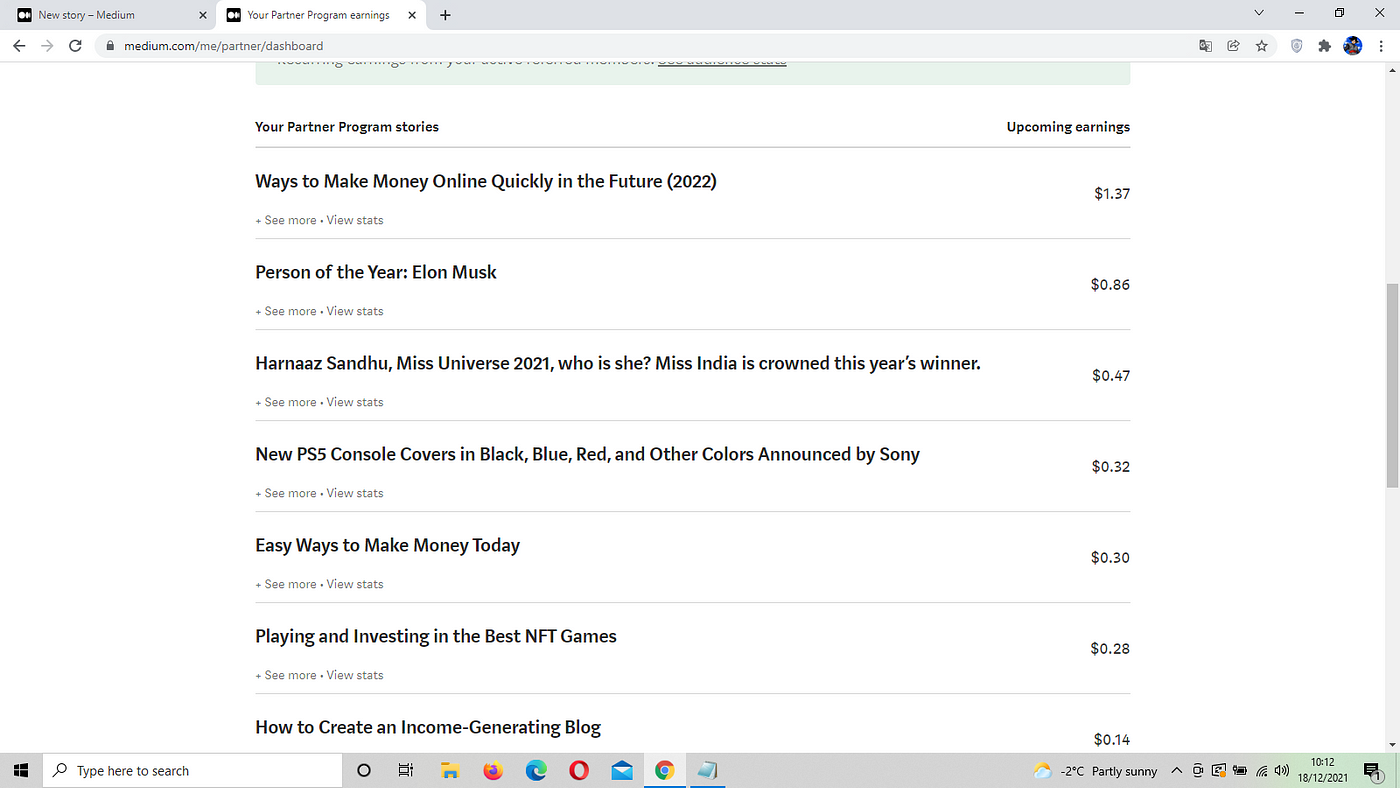Screen dimensions: 1400x788
Task: Open the Harnaaz Sandhu Miss Universe story title
Action: (618, 363)
